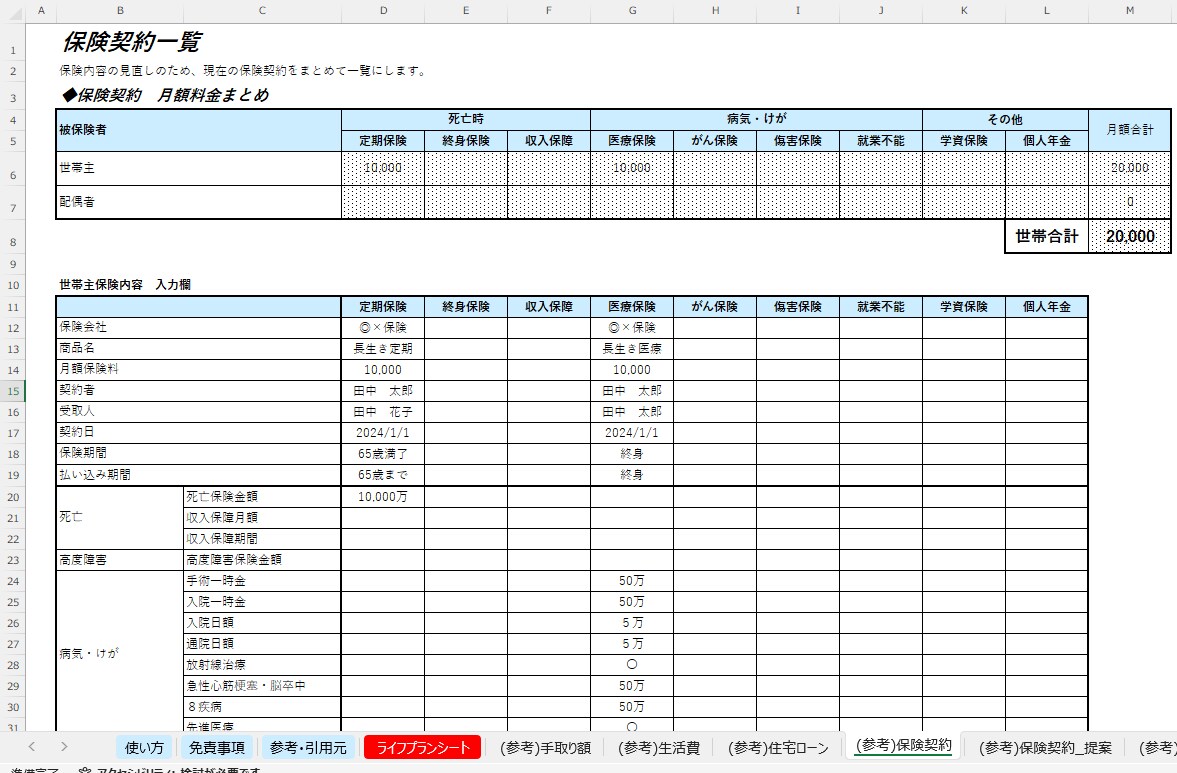1177x773 pixels.
Task: Select column M header
Action: point(1130,11)
